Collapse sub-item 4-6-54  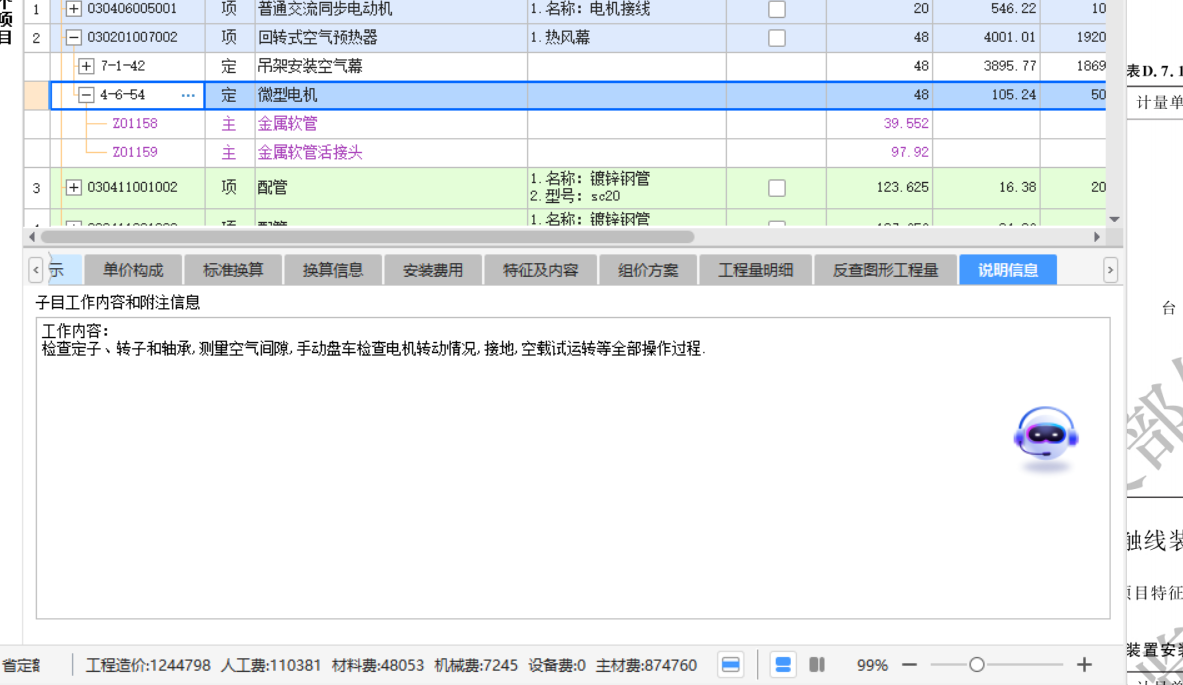point(86,95)
